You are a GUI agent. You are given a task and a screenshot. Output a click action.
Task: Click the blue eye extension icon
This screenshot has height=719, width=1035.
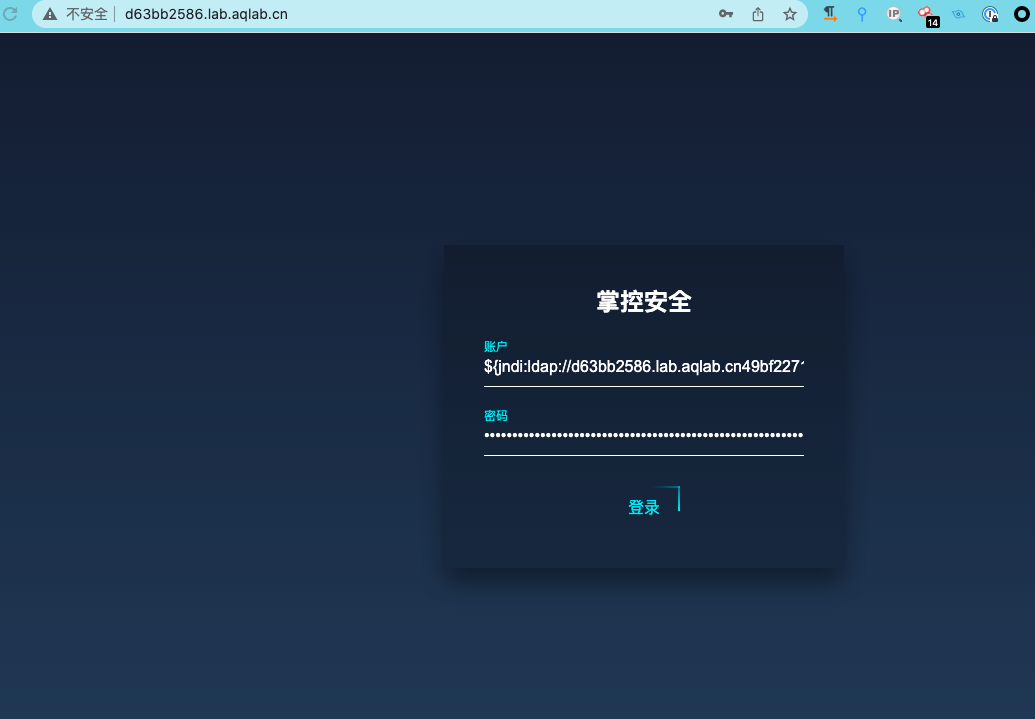[x=958, y=14]
